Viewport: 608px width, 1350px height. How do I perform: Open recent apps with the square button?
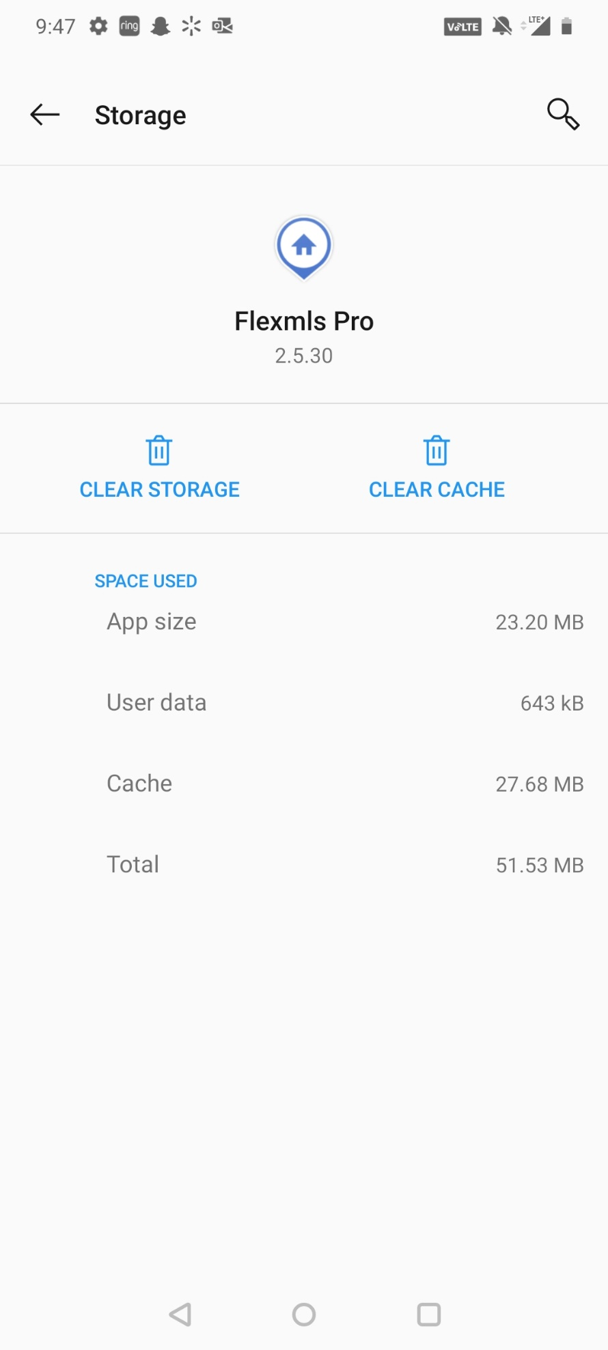click(x=429, y=1314)
